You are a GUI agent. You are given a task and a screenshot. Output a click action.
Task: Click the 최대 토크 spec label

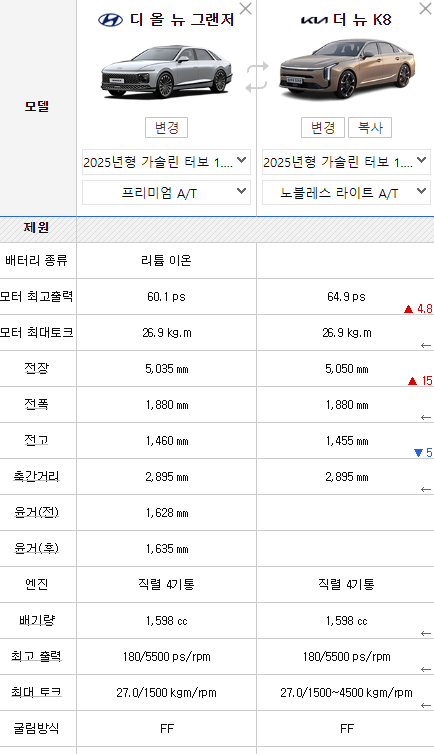coord(37,692)
